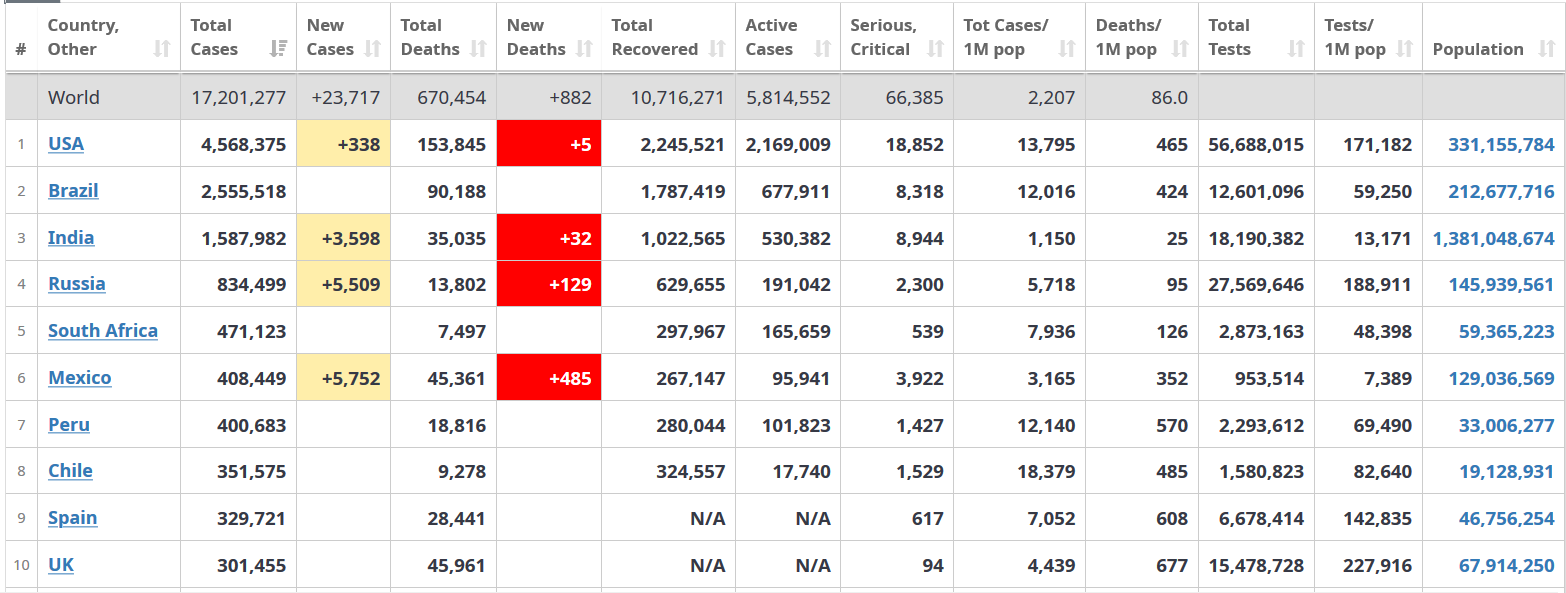Viewport: 1566px width, 593px height.
Task: Follow the Chile link
Action: (70, 471)
